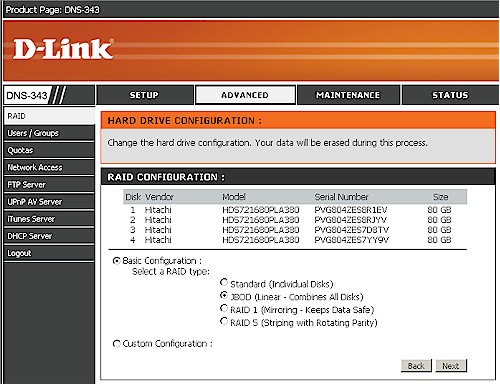Click Logout in the sidebar
500x385 pixels.
(x=49, y=253)
